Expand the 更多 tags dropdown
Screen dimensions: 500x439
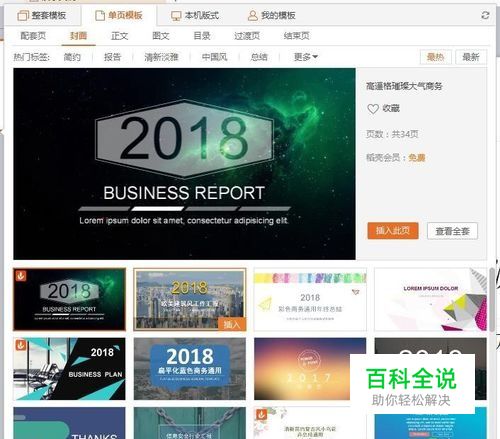click(305, 57)
